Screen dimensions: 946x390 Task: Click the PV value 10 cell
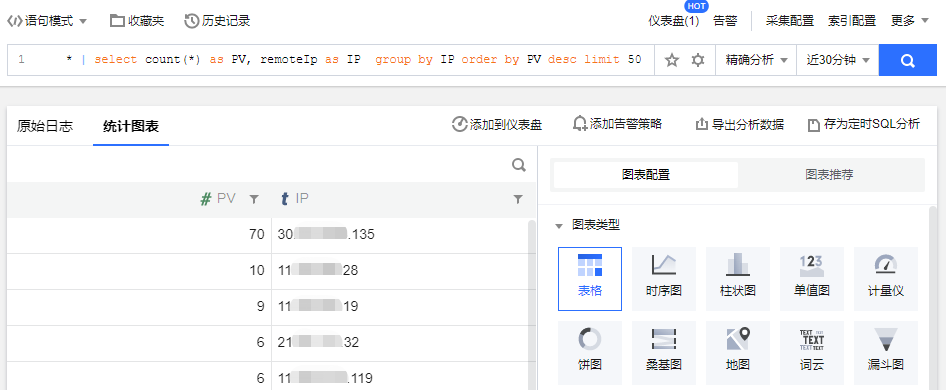click(x=139, y=271)
